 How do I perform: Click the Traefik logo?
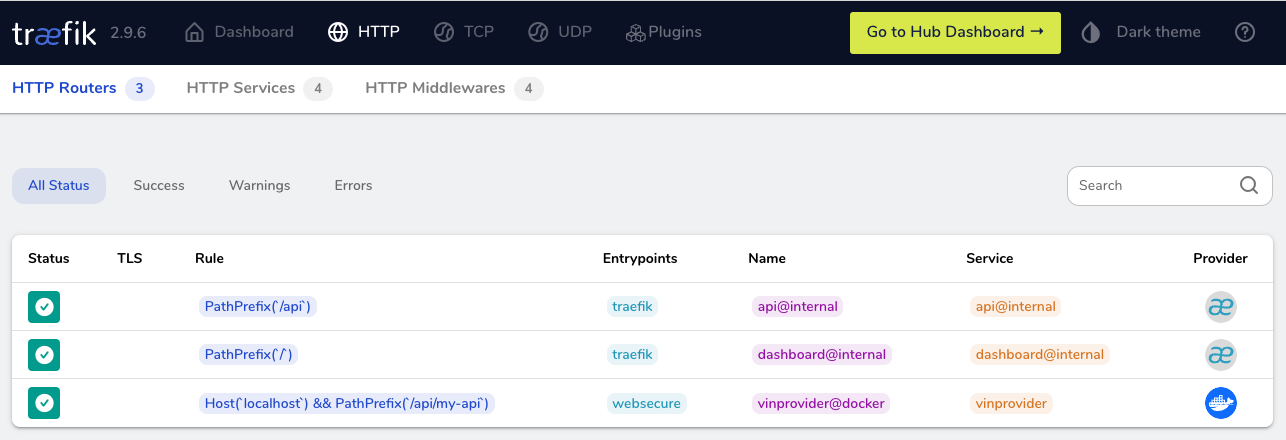[54, 33]
